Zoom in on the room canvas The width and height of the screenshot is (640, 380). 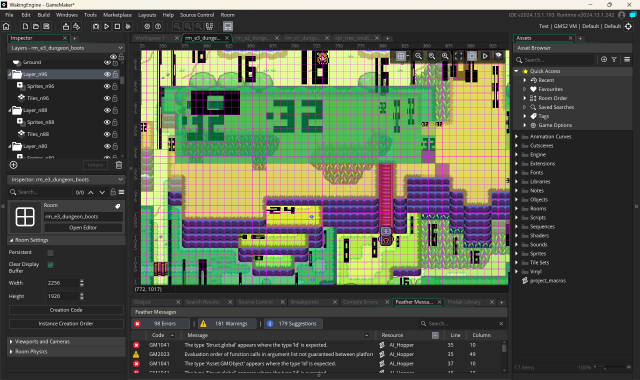coord(445,56)
